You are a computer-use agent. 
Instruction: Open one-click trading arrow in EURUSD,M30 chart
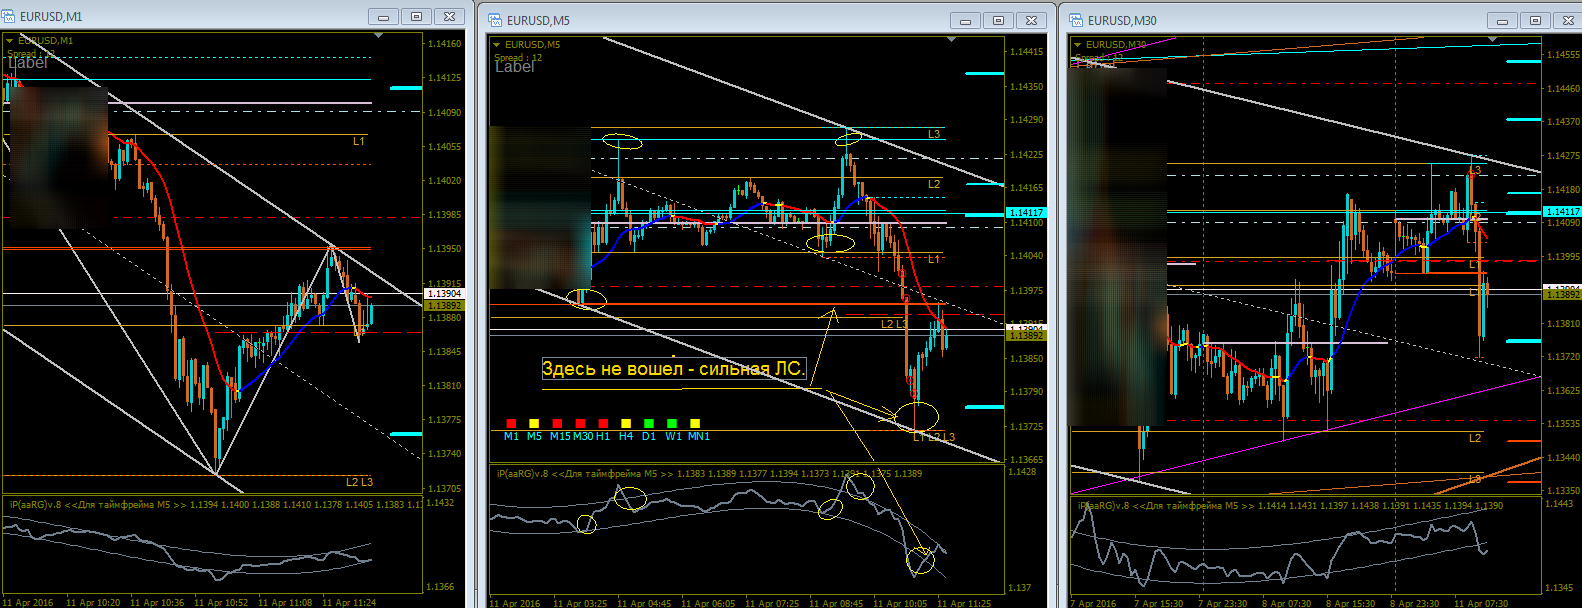click(x=1078, y=45)
